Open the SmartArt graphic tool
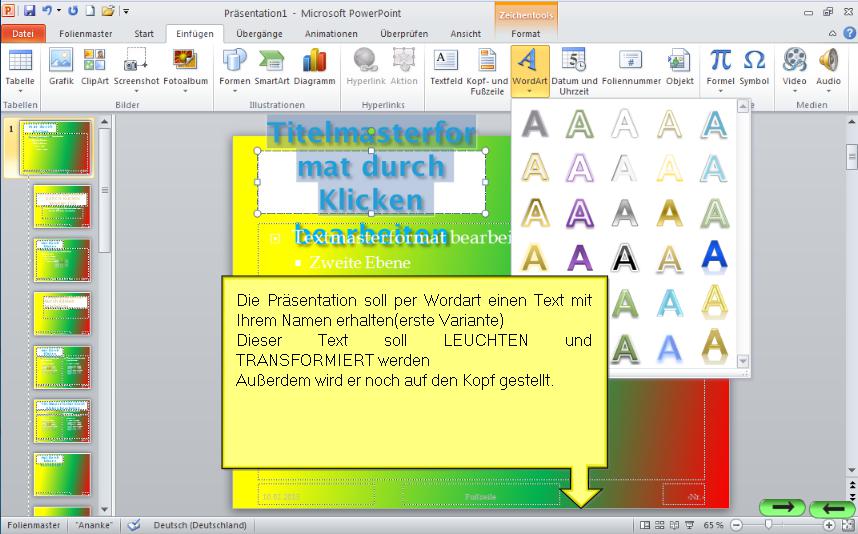 coord(271,66)
